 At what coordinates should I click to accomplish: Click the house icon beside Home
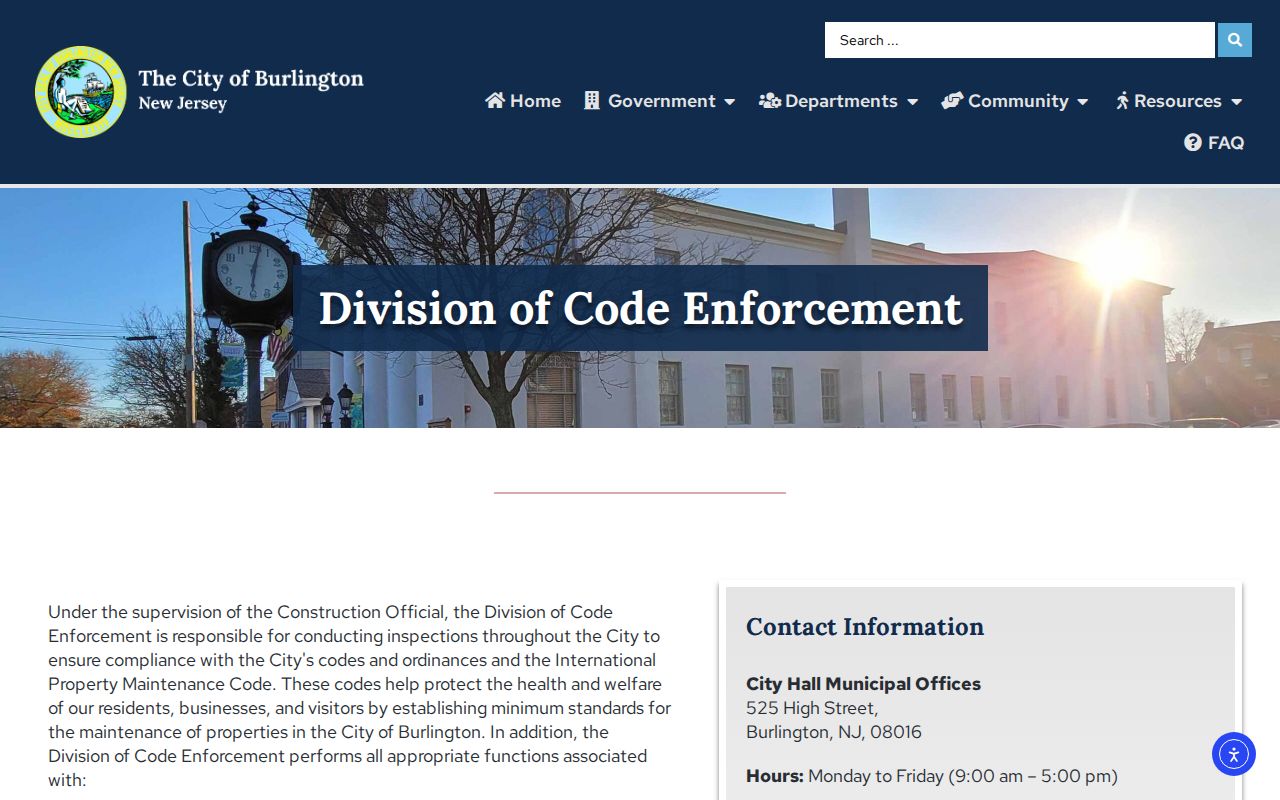[x=495, y=101]
